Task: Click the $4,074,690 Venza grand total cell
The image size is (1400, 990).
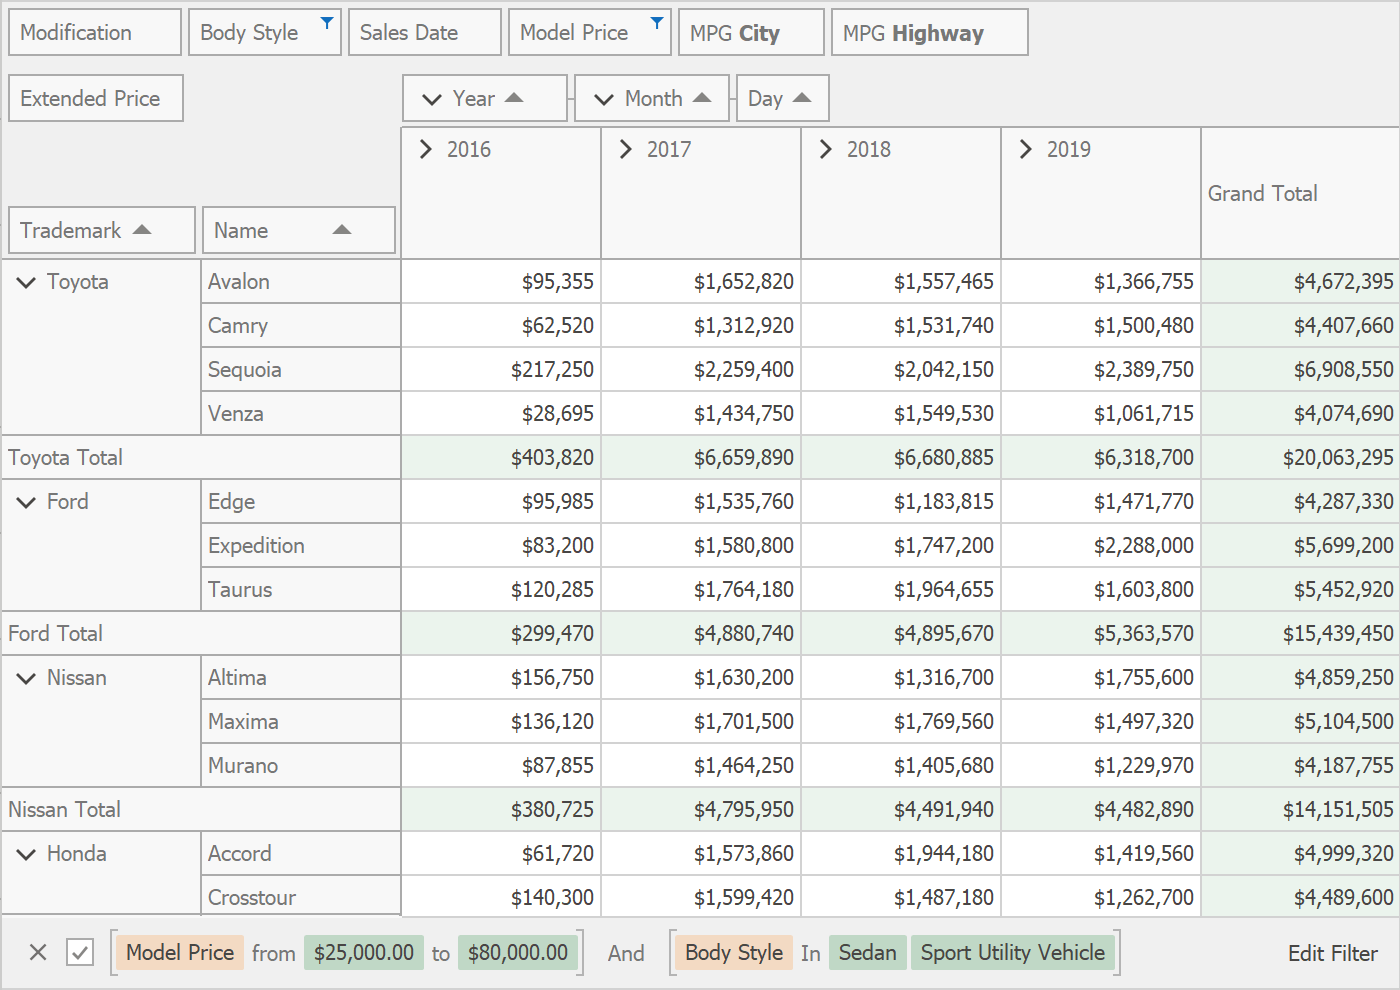Action: tap(1300, 414)
